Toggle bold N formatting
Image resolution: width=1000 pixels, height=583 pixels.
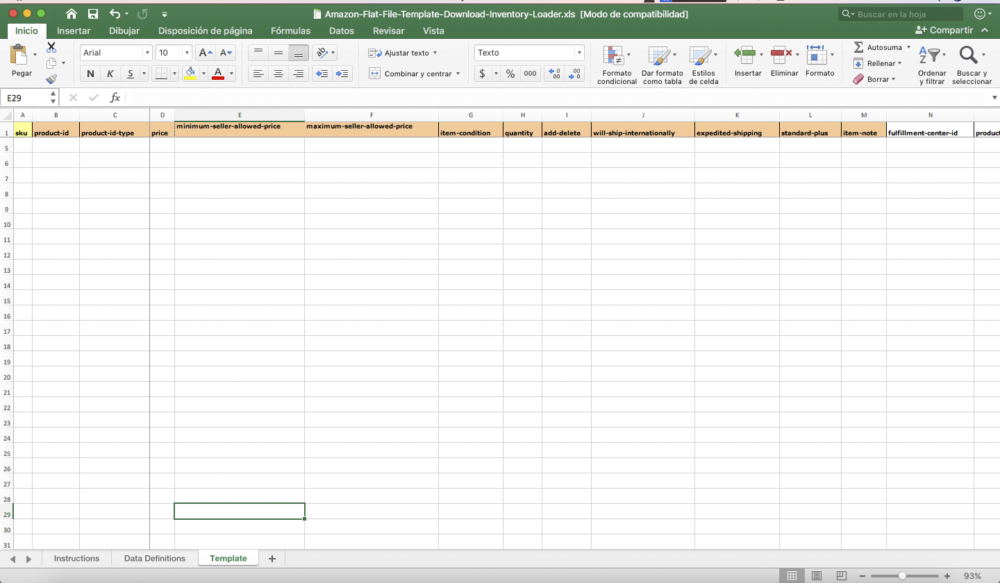90,73
